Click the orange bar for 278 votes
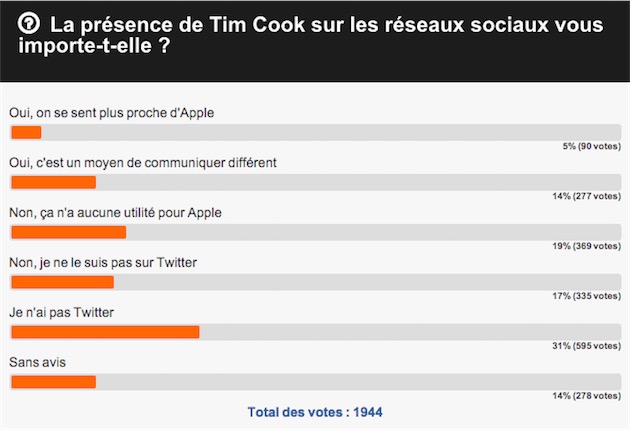630x430 pixels. [x=53, y=382]
